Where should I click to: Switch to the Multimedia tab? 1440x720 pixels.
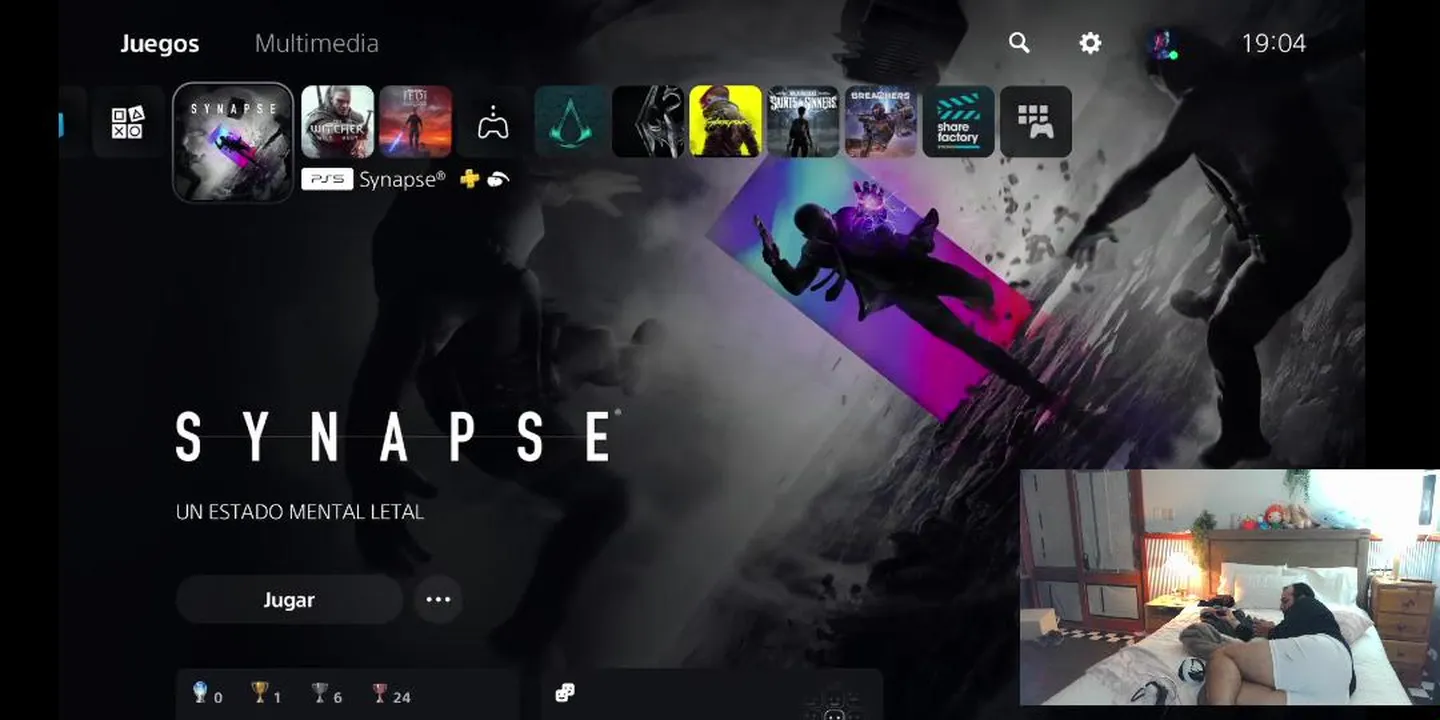[x=317, y=44]
